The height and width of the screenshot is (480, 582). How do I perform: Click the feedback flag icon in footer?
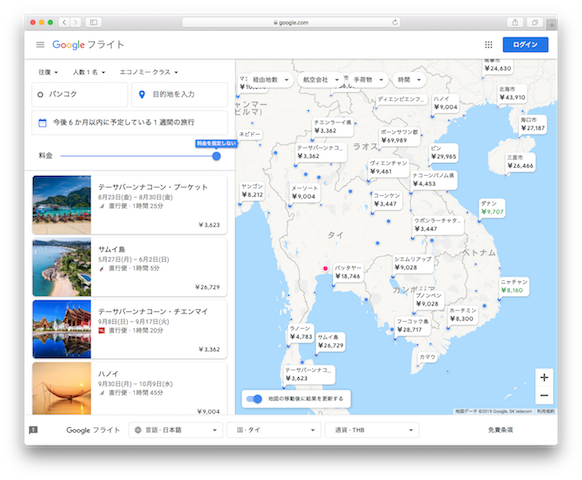(33, 430)
